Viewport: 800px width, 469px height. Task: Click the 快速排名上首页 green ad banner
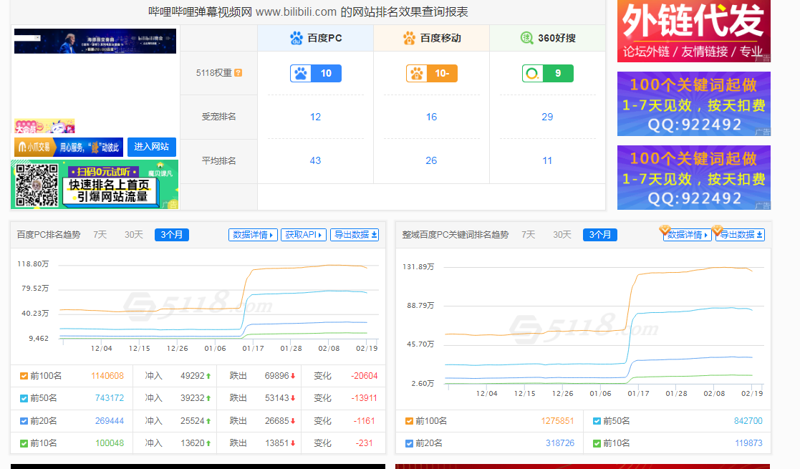95,185
